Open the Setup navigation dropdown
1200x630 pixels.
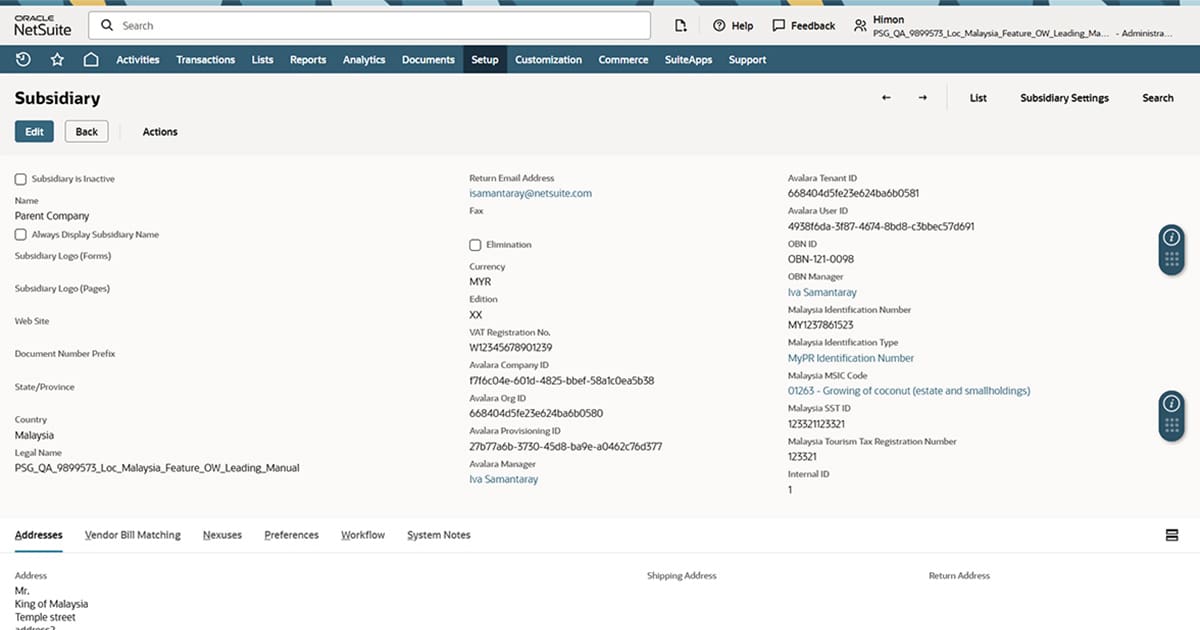484,60
